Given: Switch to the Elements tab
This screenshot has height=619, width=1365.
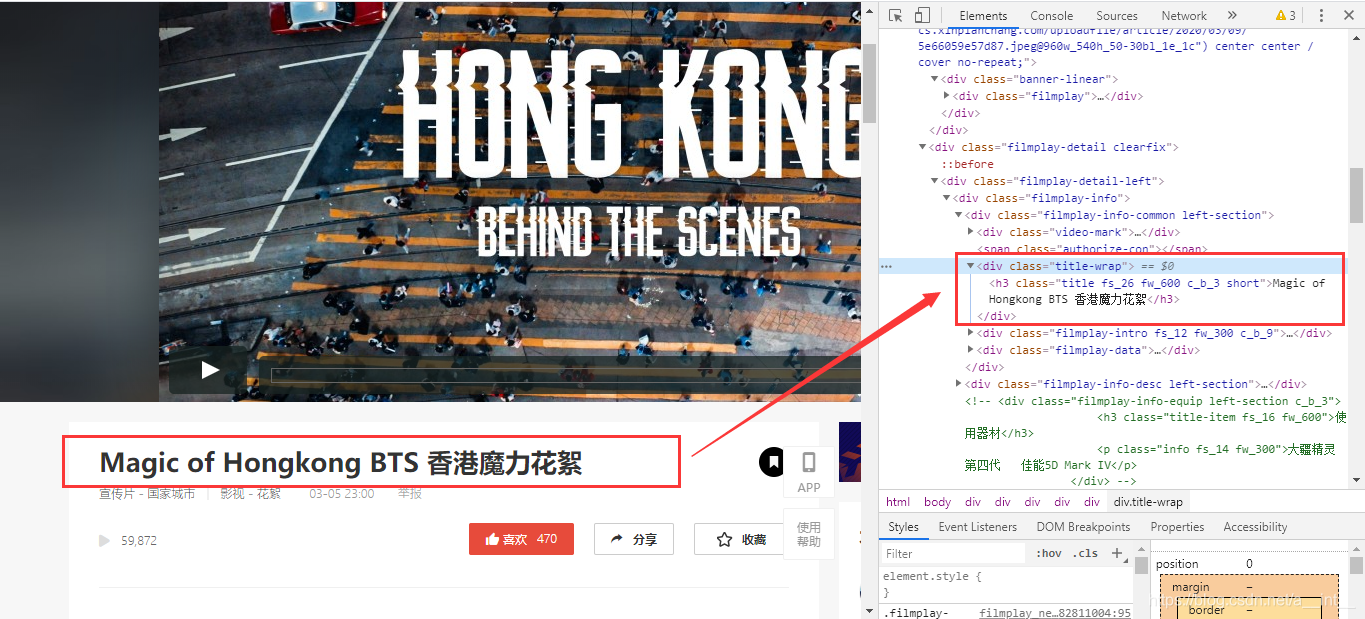Looking at the screenshot, I should pyautogui.click(x=983, y=15).
